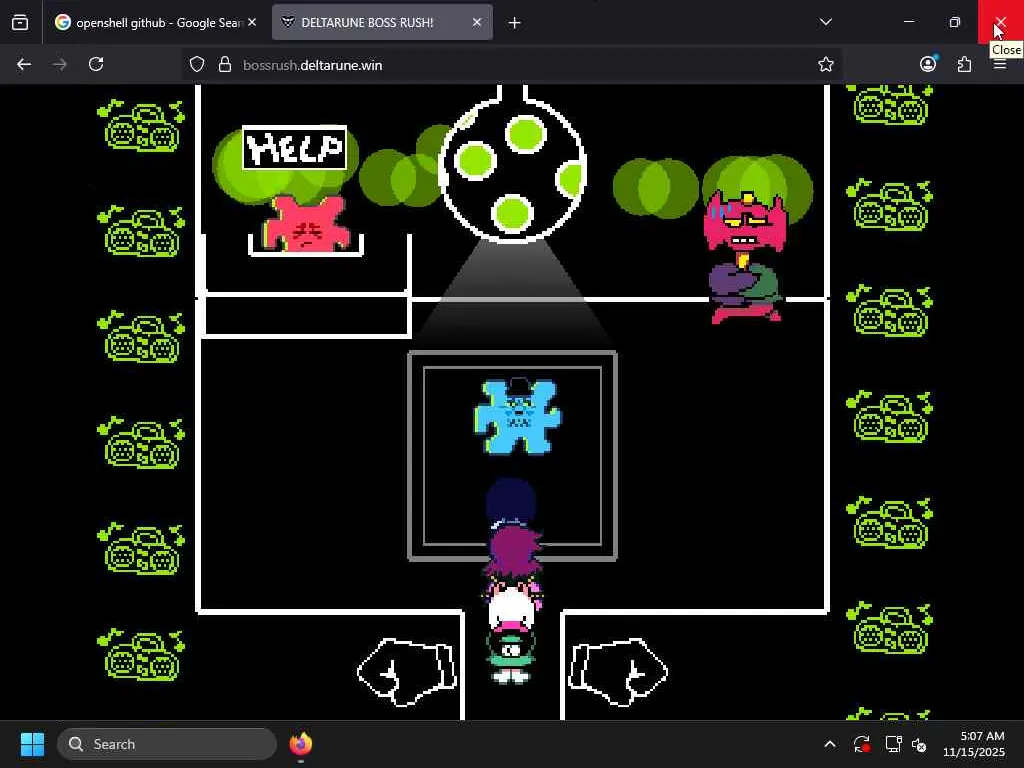The image size is (1024, 768).
Task: Click the right pointing glove hand
Action: (618, 672)
